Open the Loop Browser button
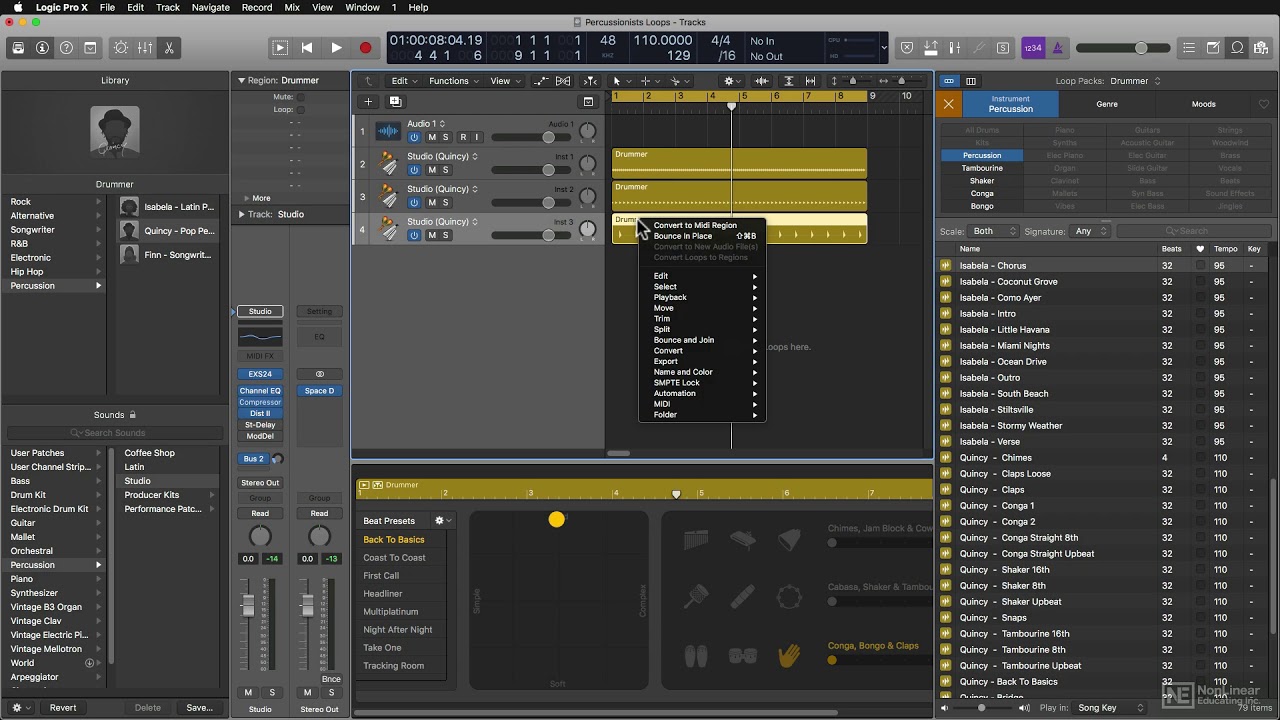 1237,47
